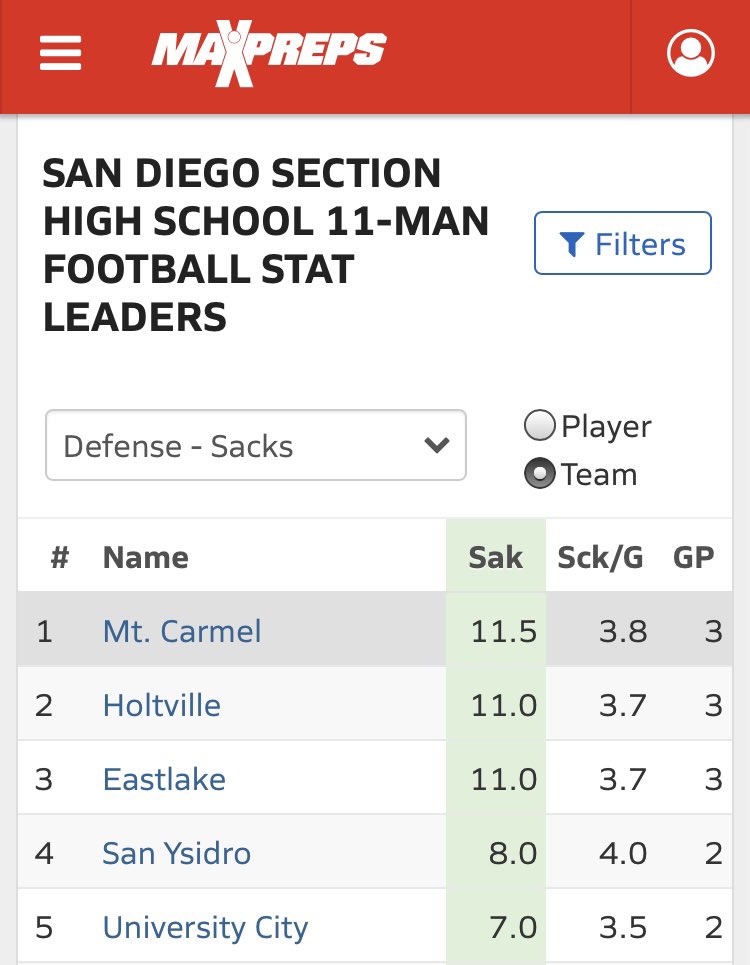Click the funnel icon in Filters
The image size is (750, 965).
pos(571,243)
